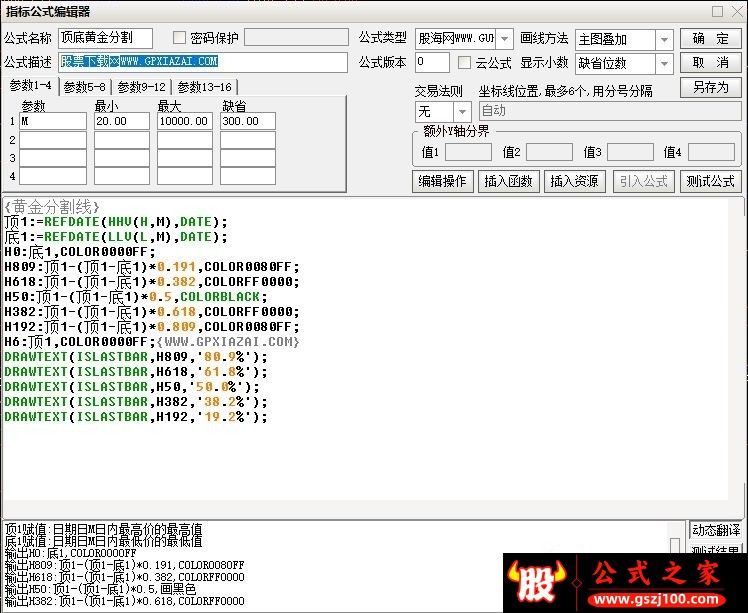This screenshot has height=613, width=748.
Task: Click the 公式名称 formula name field
Action: (x=105, y=38)
